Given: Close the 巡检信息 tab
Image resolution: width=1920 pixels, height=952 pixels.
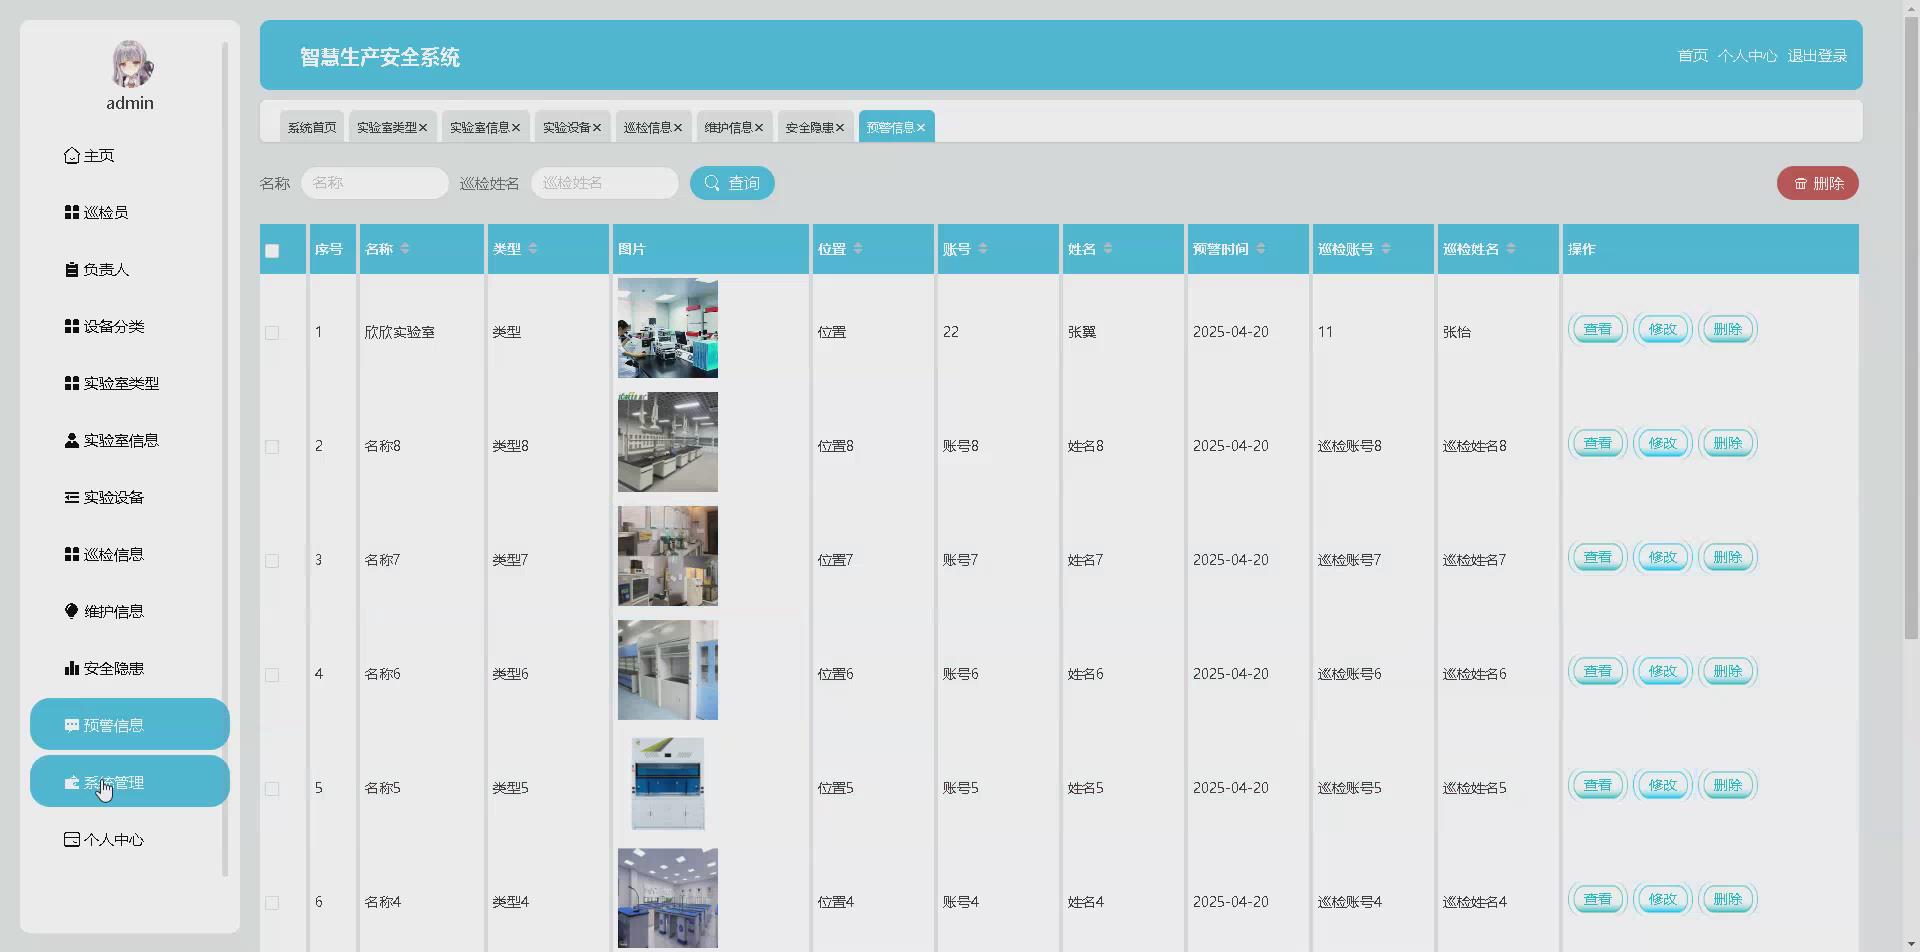Looking at the screenshot, I should coord(678,128).
